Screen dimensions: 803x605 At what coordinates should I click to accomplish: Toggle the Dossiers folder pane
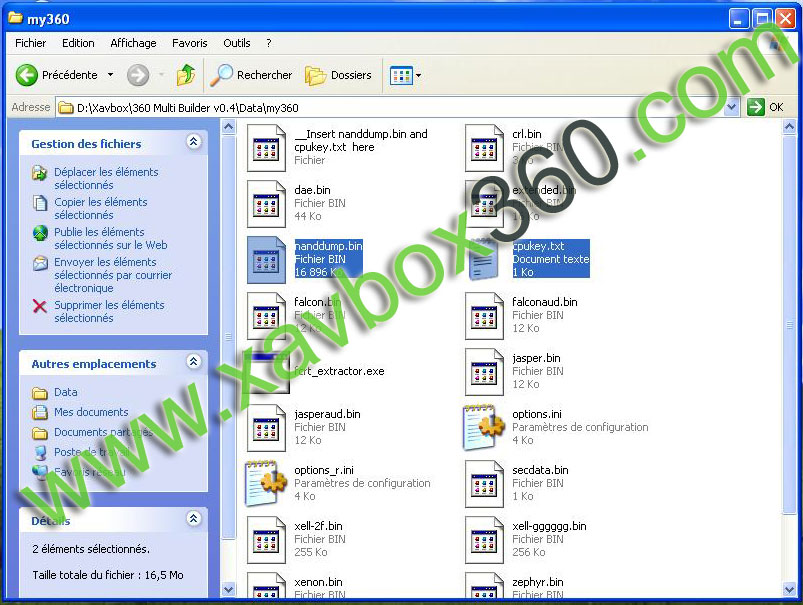point(339,75)
